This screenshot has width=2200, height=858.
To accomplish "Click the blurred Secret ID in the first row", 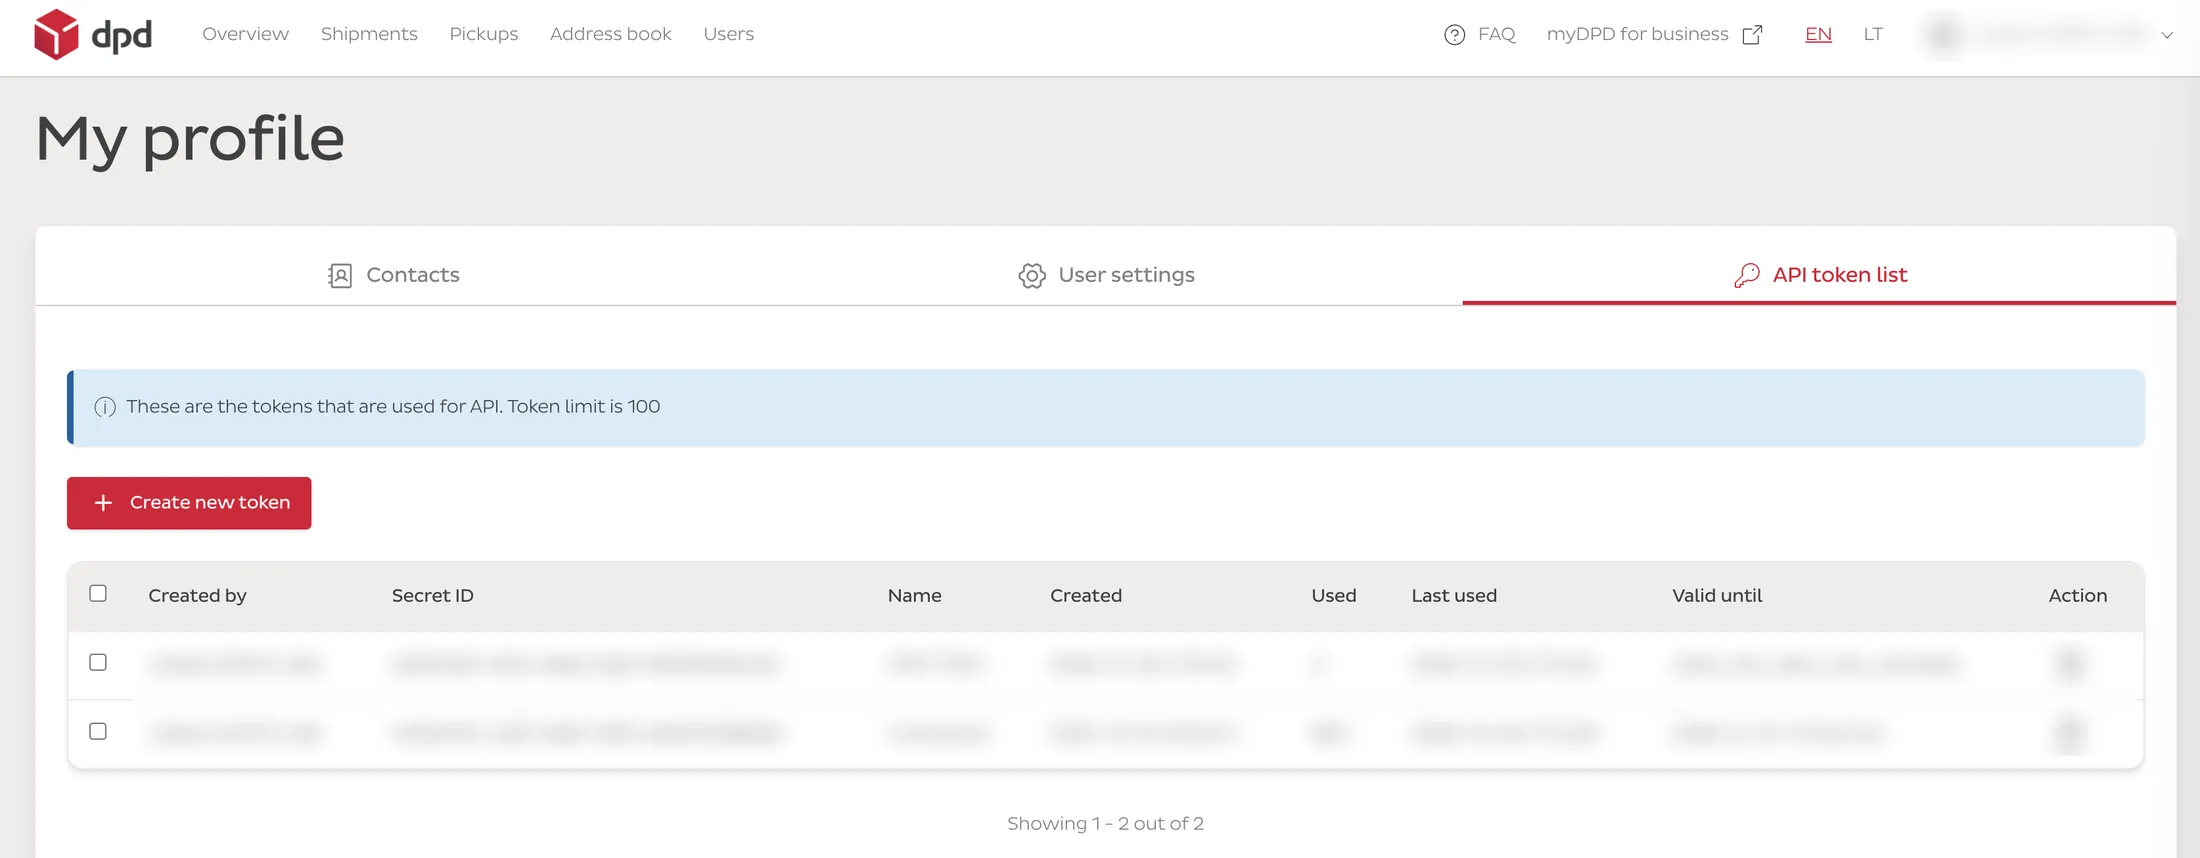I will [x=586, y=664].
